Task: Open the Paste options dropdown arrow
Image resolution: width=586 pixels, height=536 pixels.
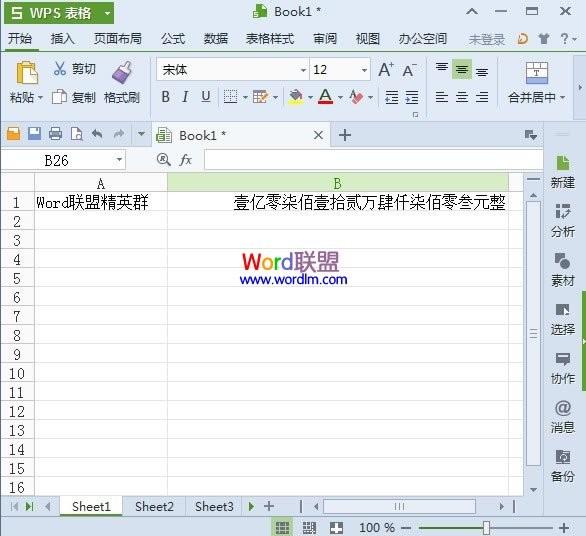Action: (40, 98)
